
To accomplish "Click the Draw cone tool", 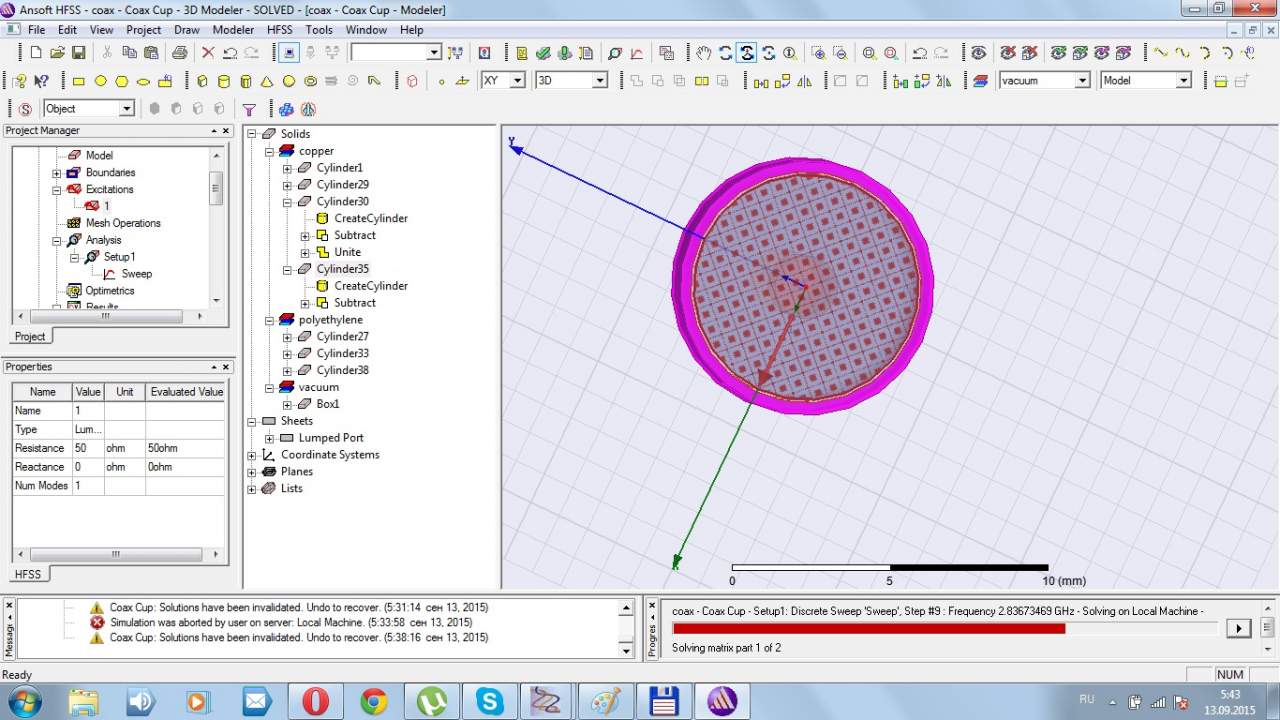I will point(267,81).
